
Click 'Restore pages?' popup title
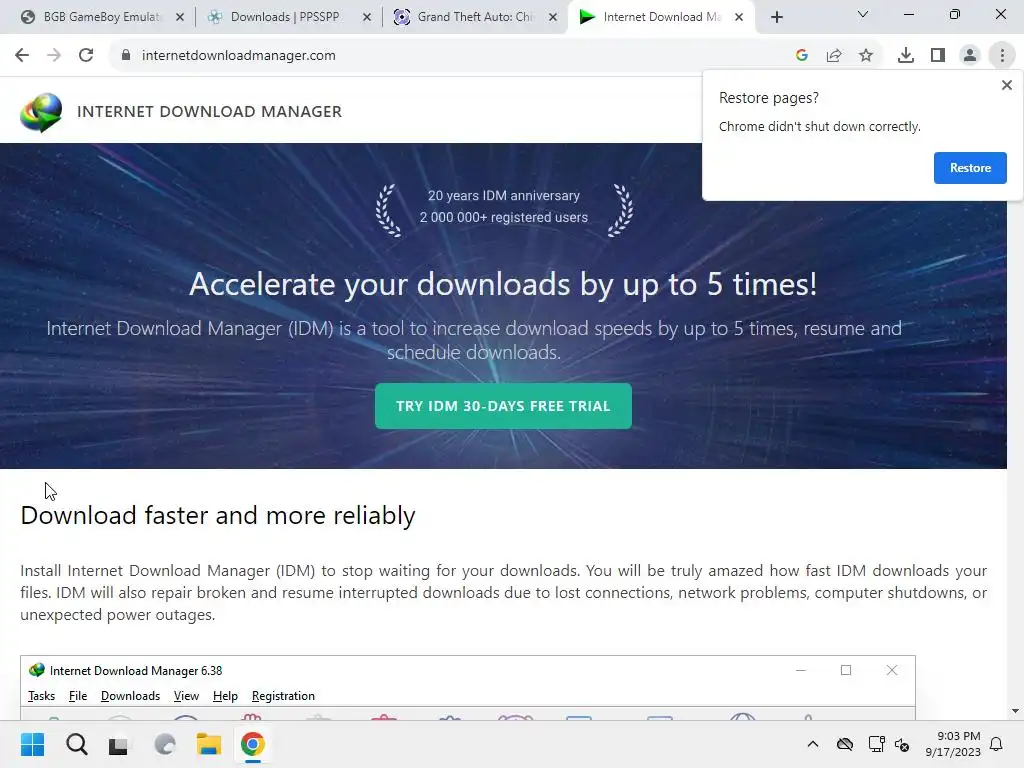[x=769, y=98]
